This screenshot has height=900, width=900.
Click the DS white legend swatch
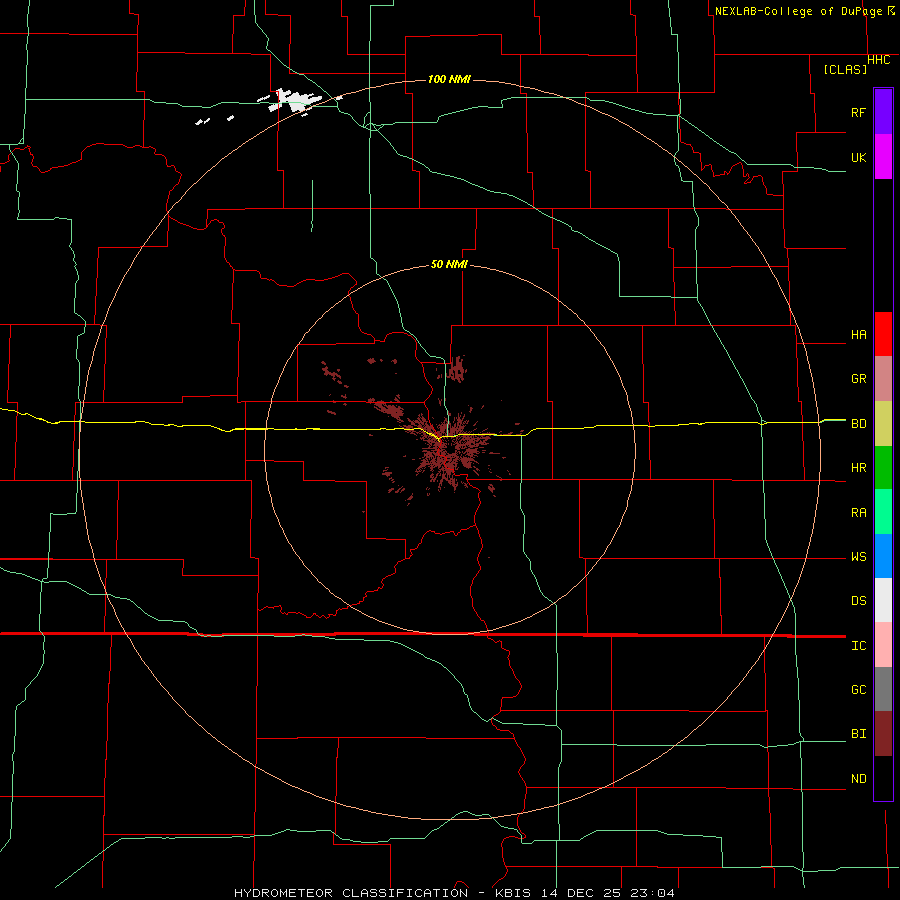tap(883, 600)
